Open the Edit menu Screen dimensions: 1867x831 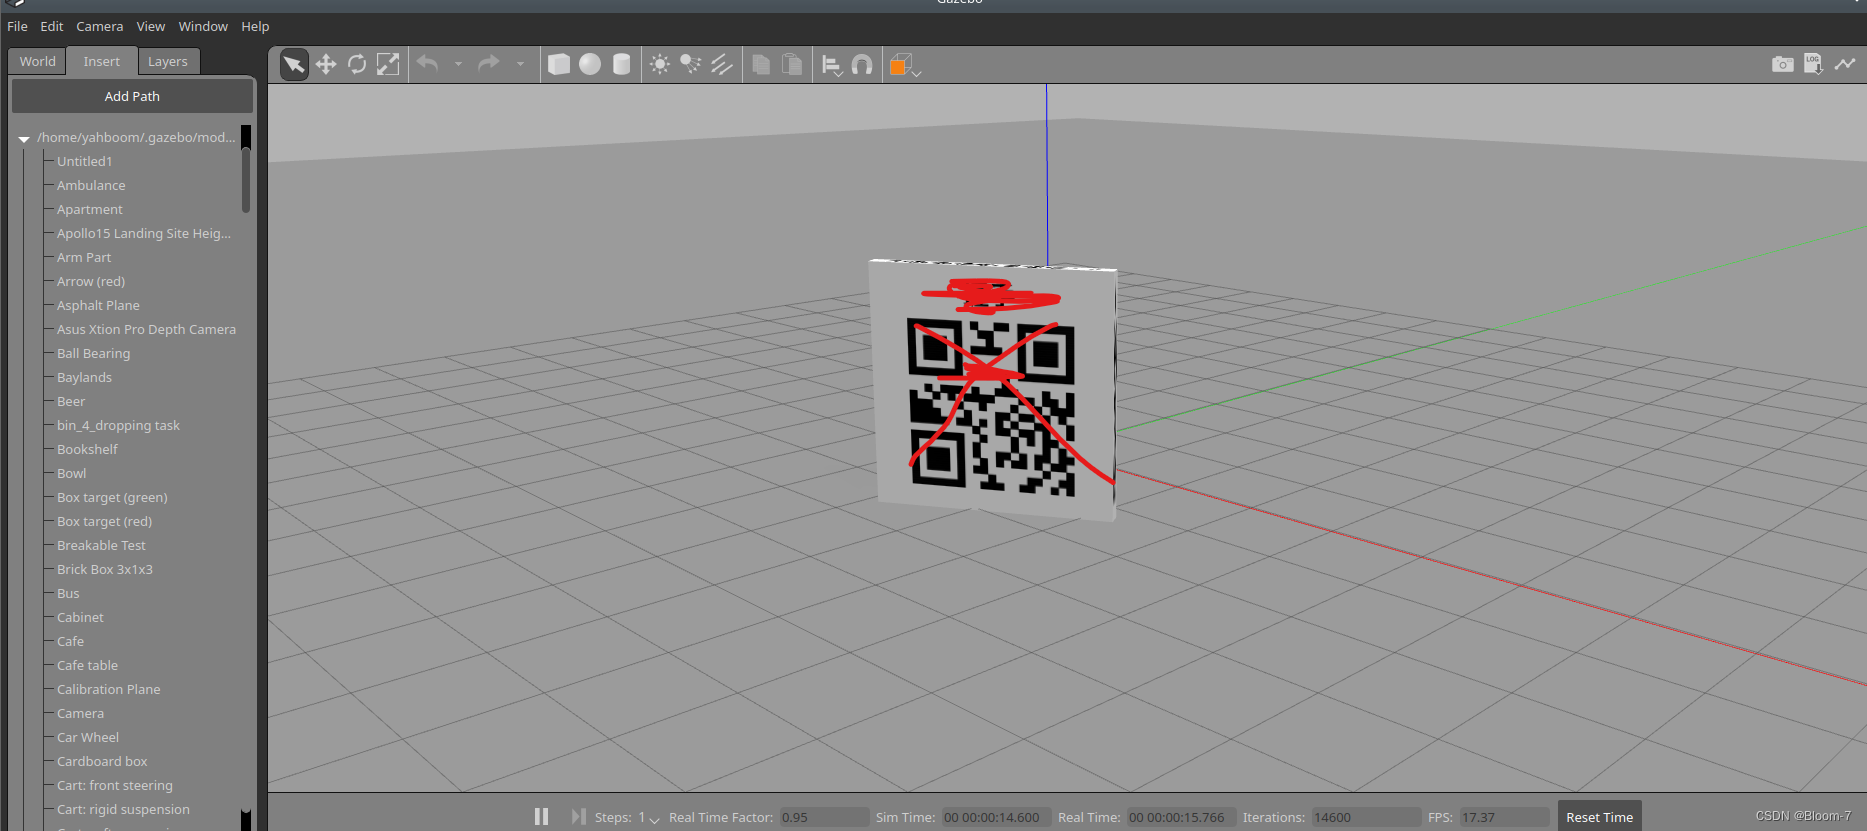coord(52,26)
